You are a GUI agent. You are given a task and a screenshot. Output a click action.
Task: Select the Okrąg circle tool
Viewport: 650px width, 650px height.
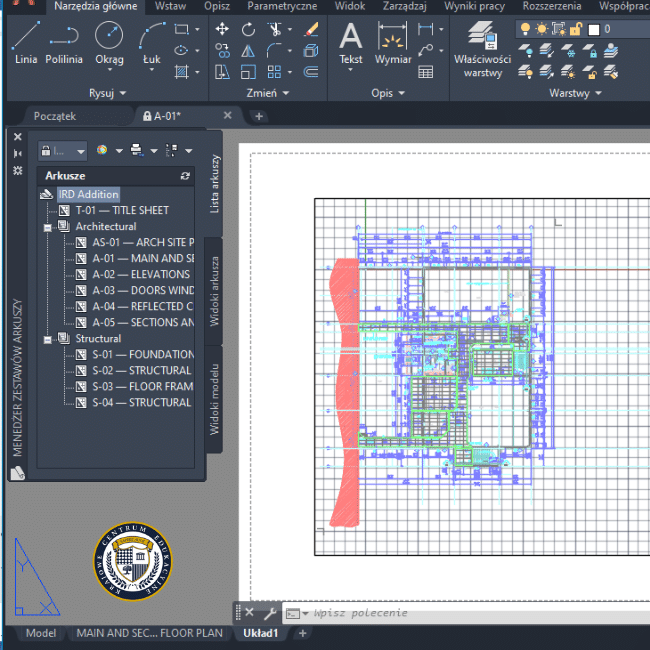click(x=109, y=43)
